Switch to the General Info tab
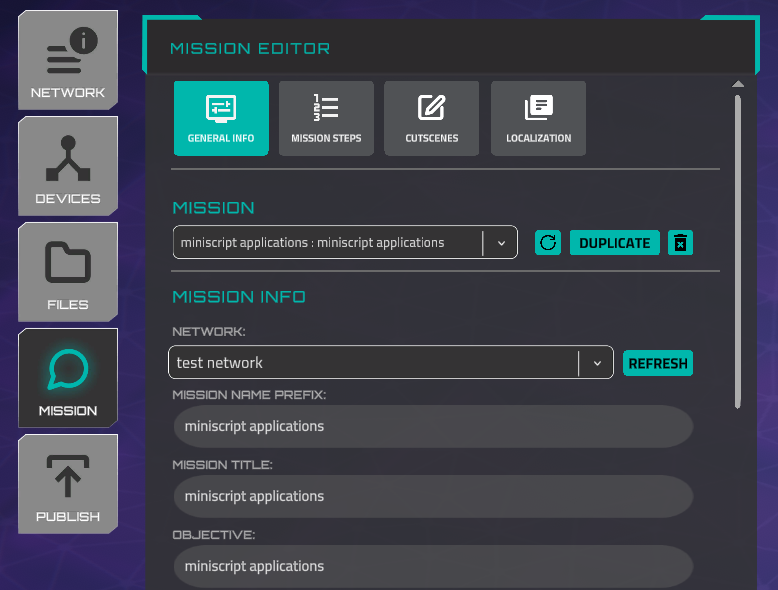Image resolution: width=778 pixels, height=590 pixels. click(221, 118)
